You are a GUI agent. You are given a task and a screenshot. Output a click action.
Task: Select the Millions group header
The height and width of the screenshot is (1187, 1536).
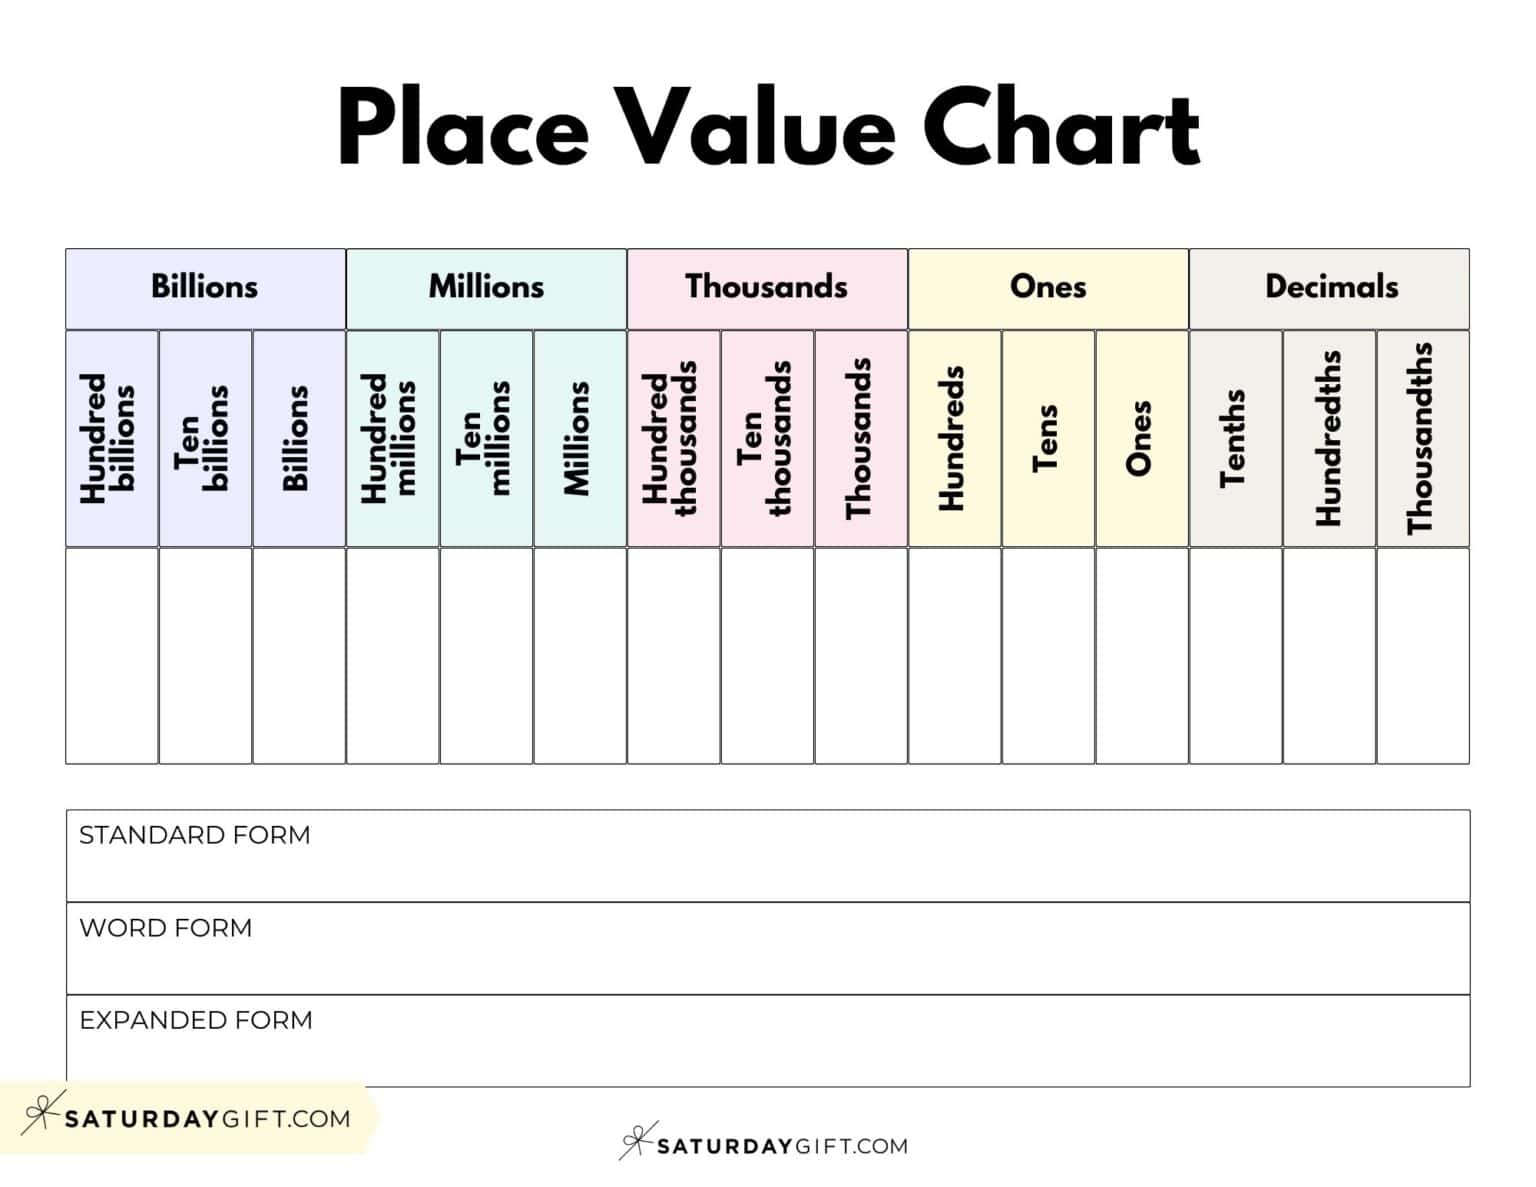click(x=486, y=287)
